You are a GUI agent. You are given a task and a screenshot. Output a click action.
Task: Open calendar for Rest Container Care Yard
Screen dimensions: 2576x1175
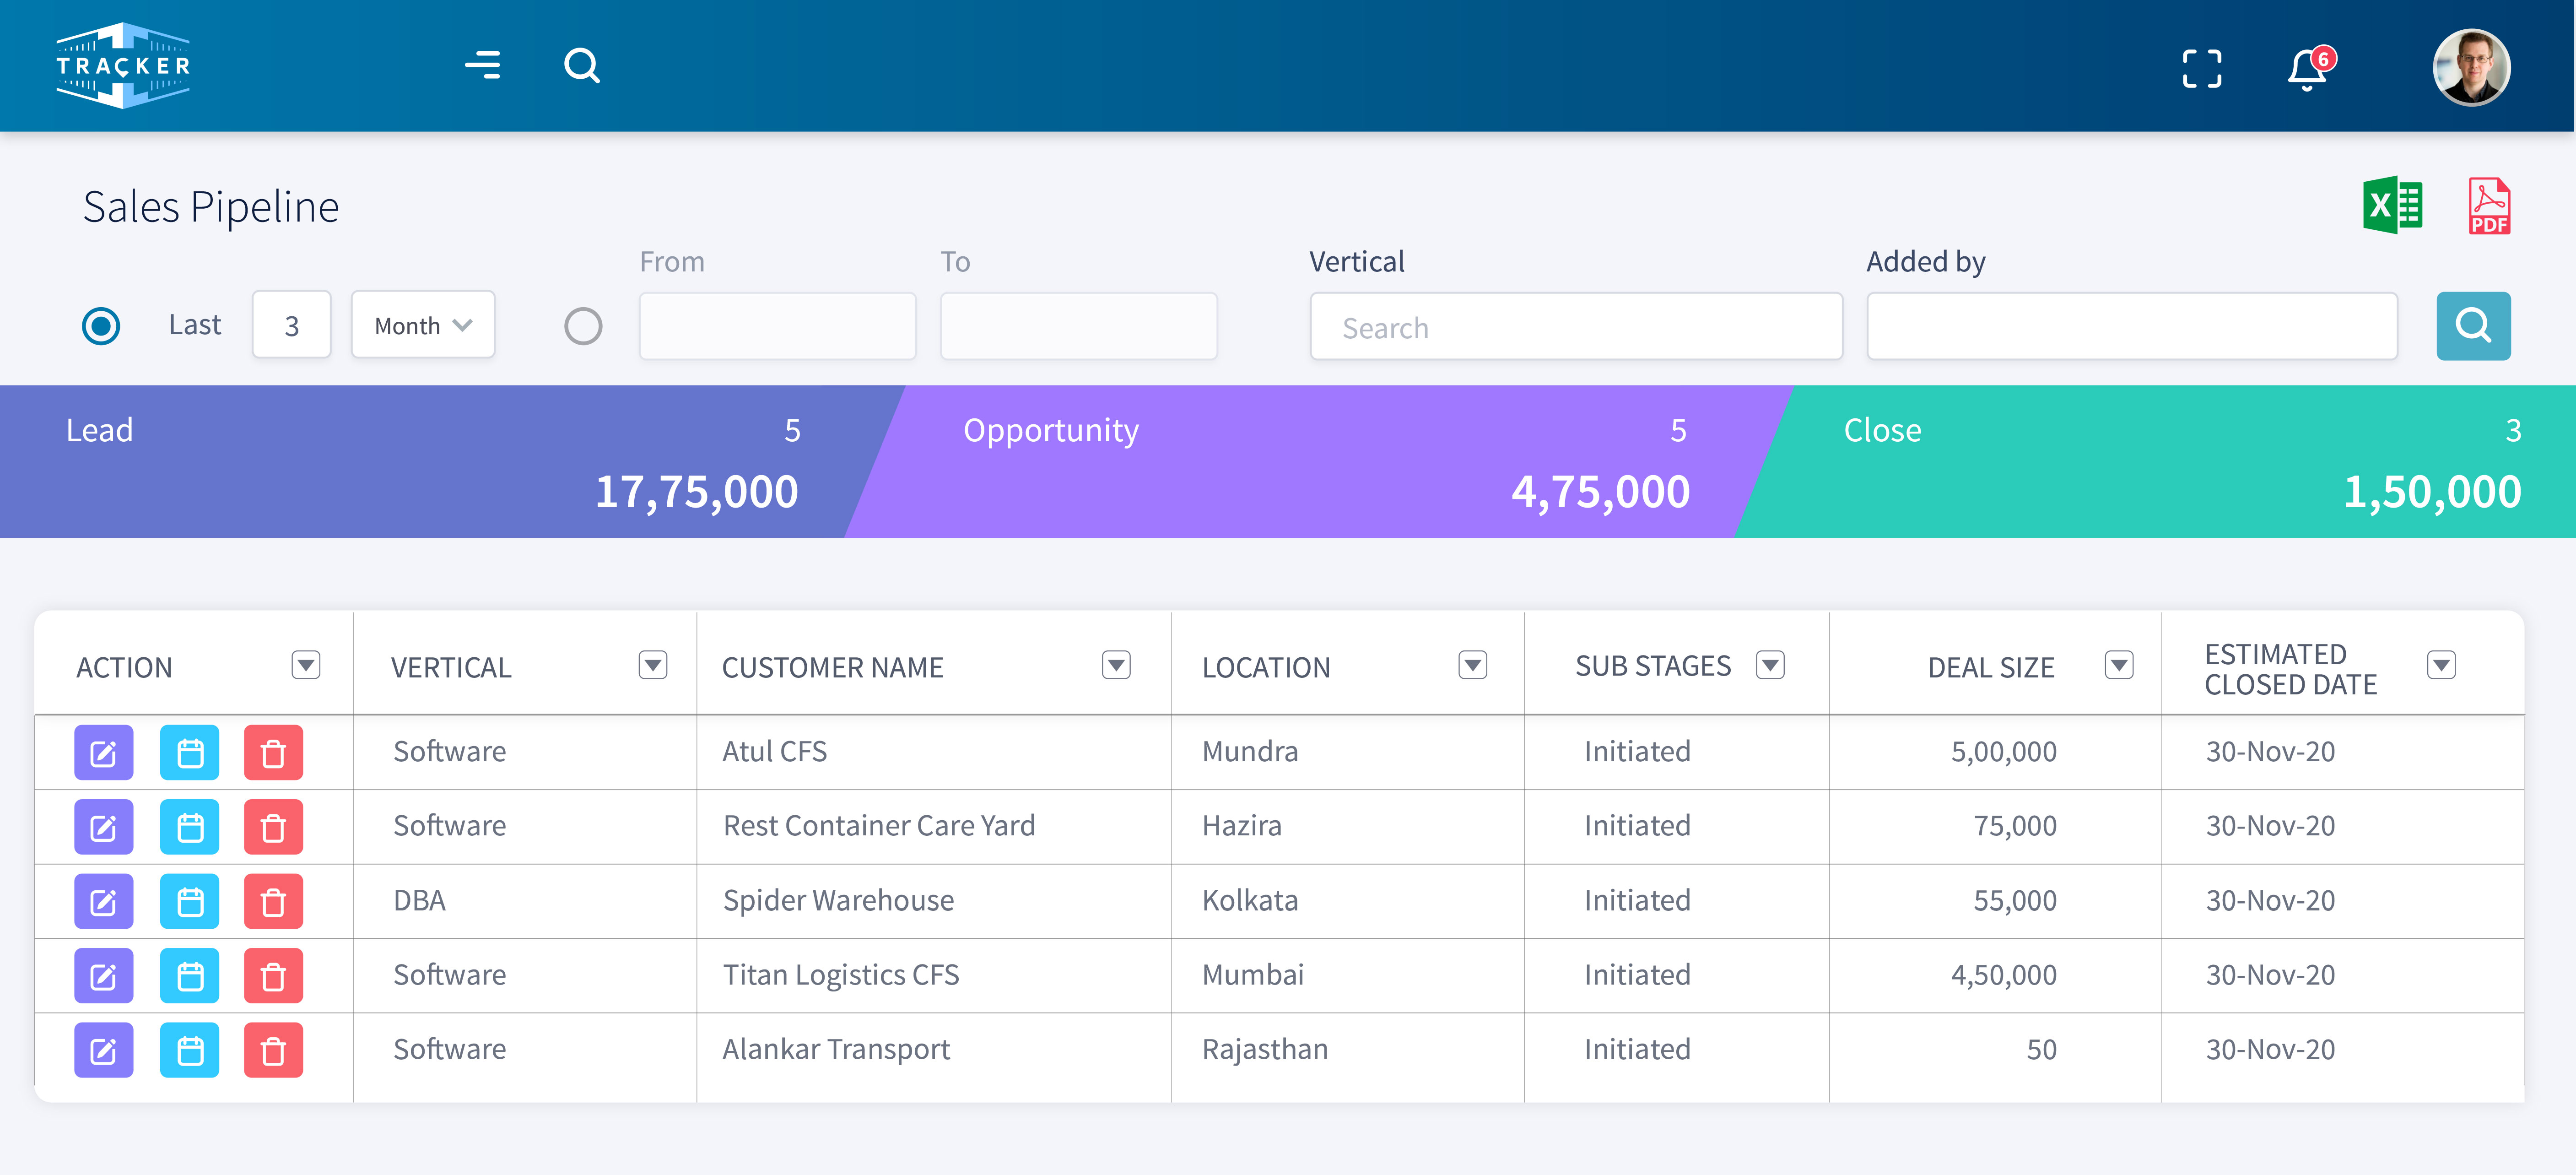click(x=190, y=827)
